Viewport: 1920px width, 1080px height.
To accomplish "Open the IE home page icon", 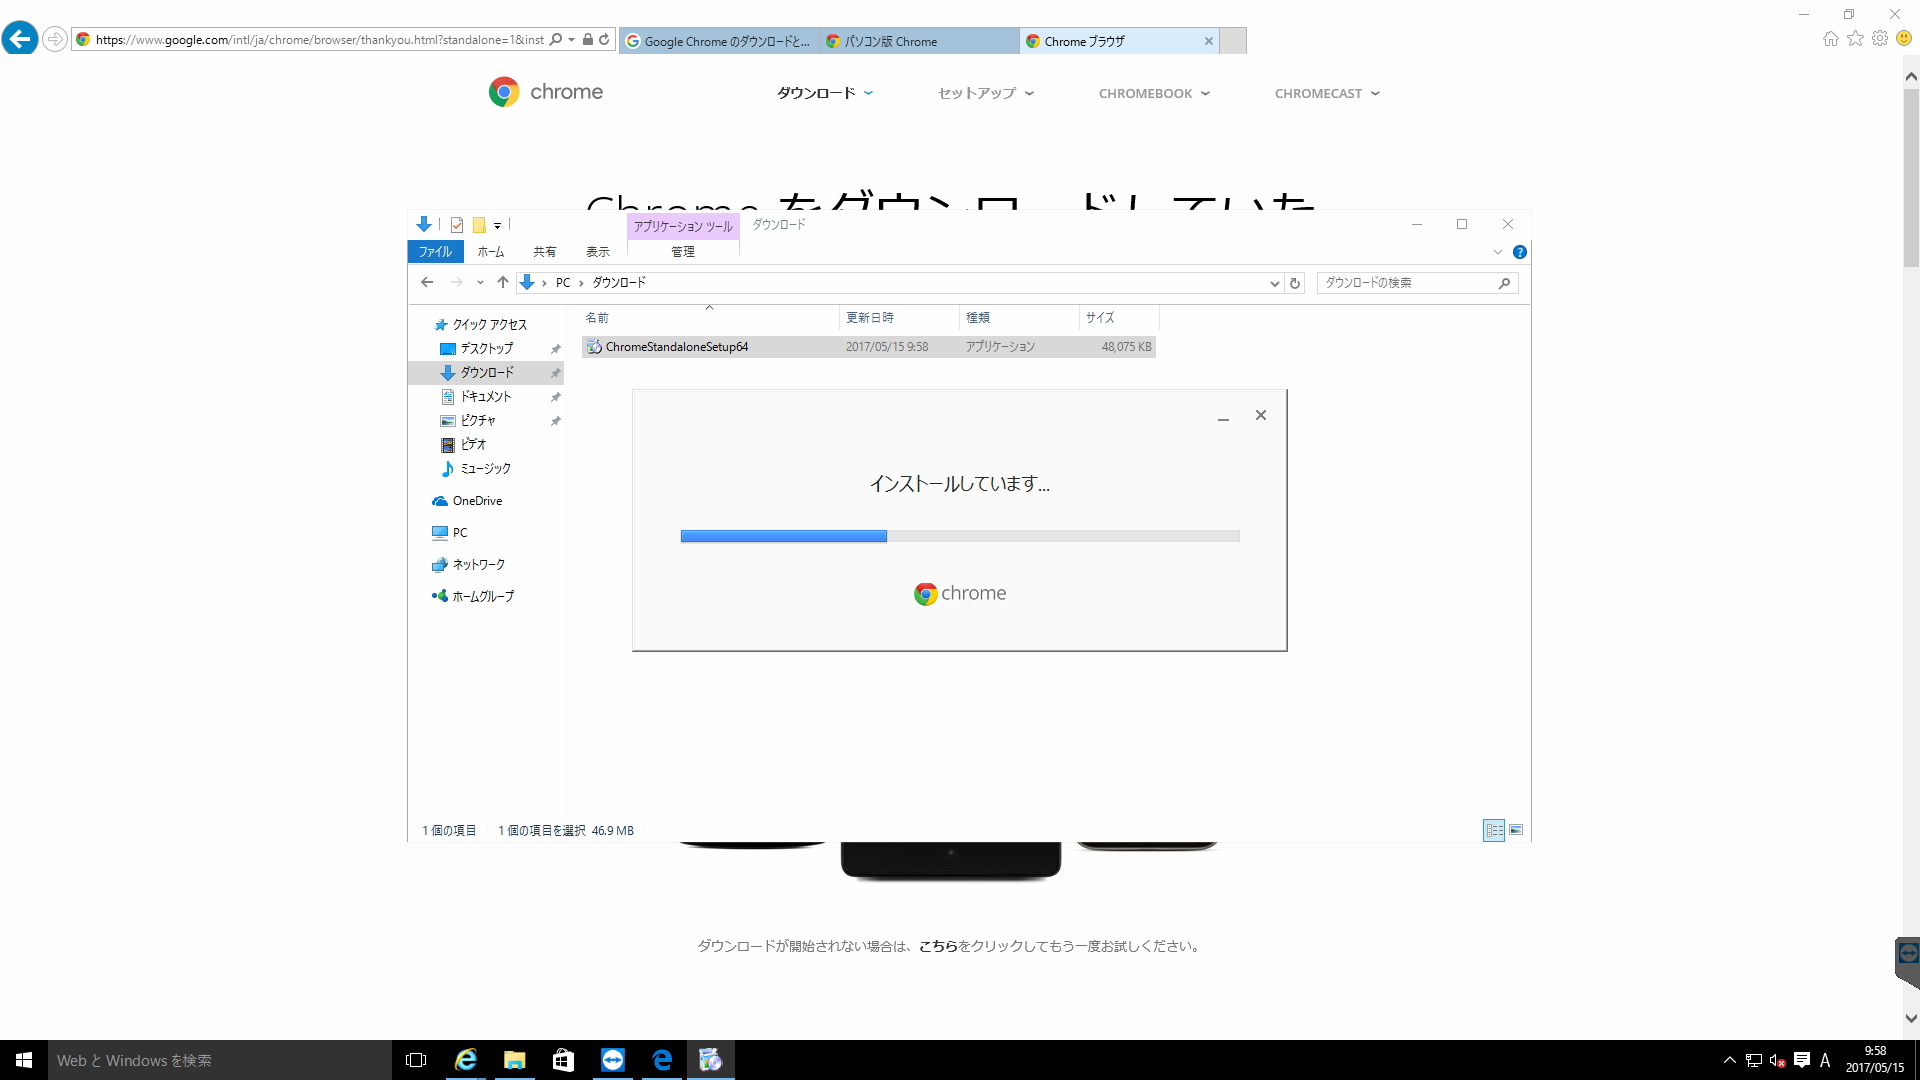I will (1831, 38).
